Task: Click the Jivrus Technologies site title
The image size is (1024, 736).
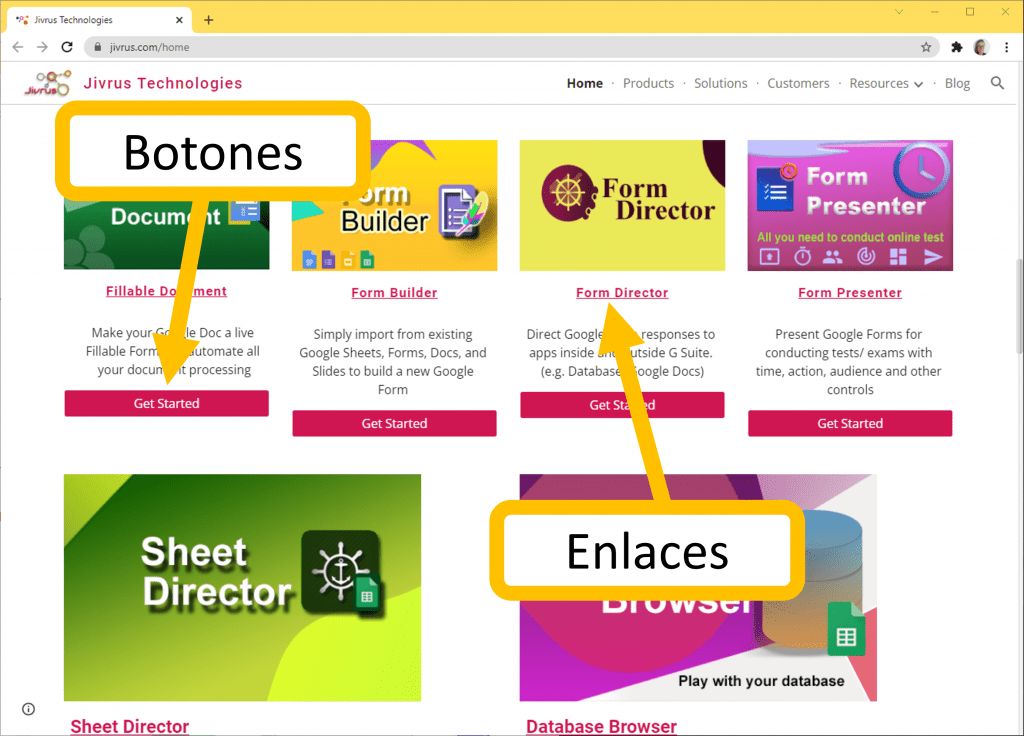Action: [x=163, y=84]
